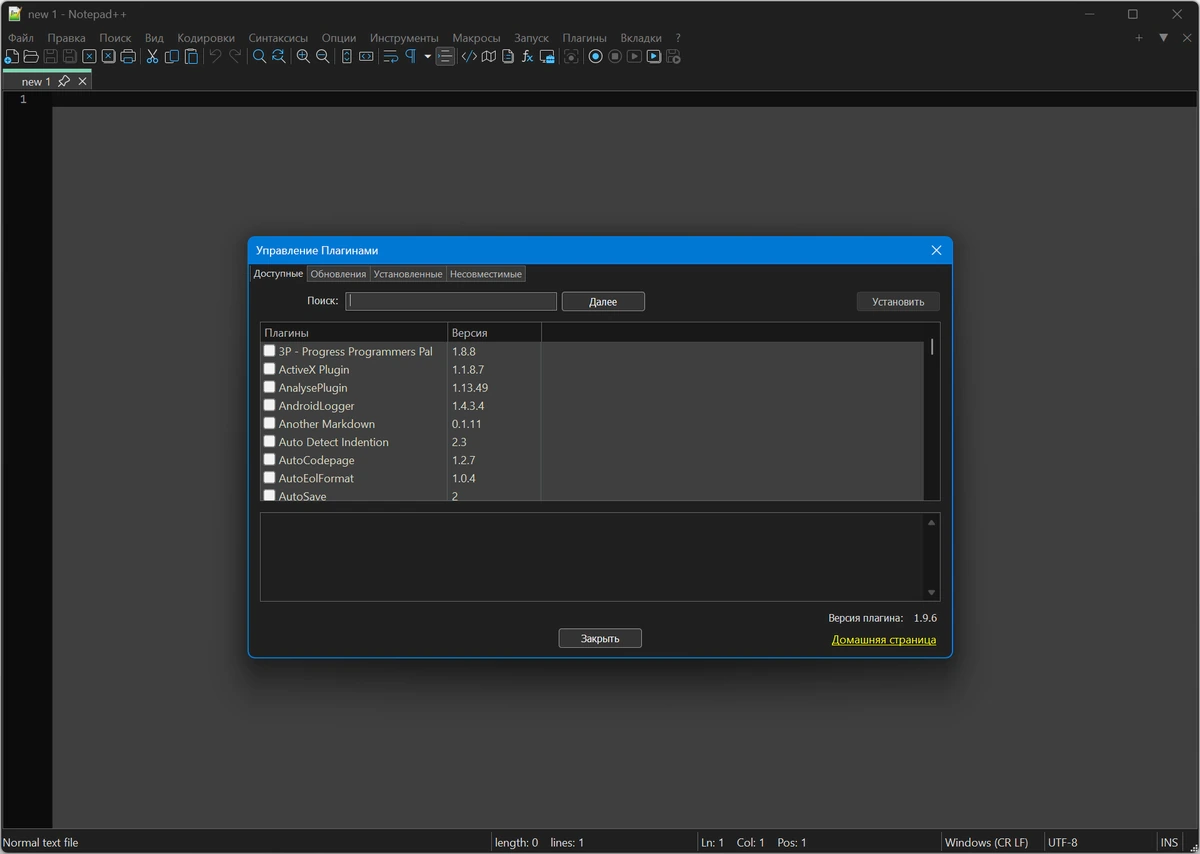1200x854 pixels.
Task: Open the Синтаксисы menu
Action: [278, 38]
